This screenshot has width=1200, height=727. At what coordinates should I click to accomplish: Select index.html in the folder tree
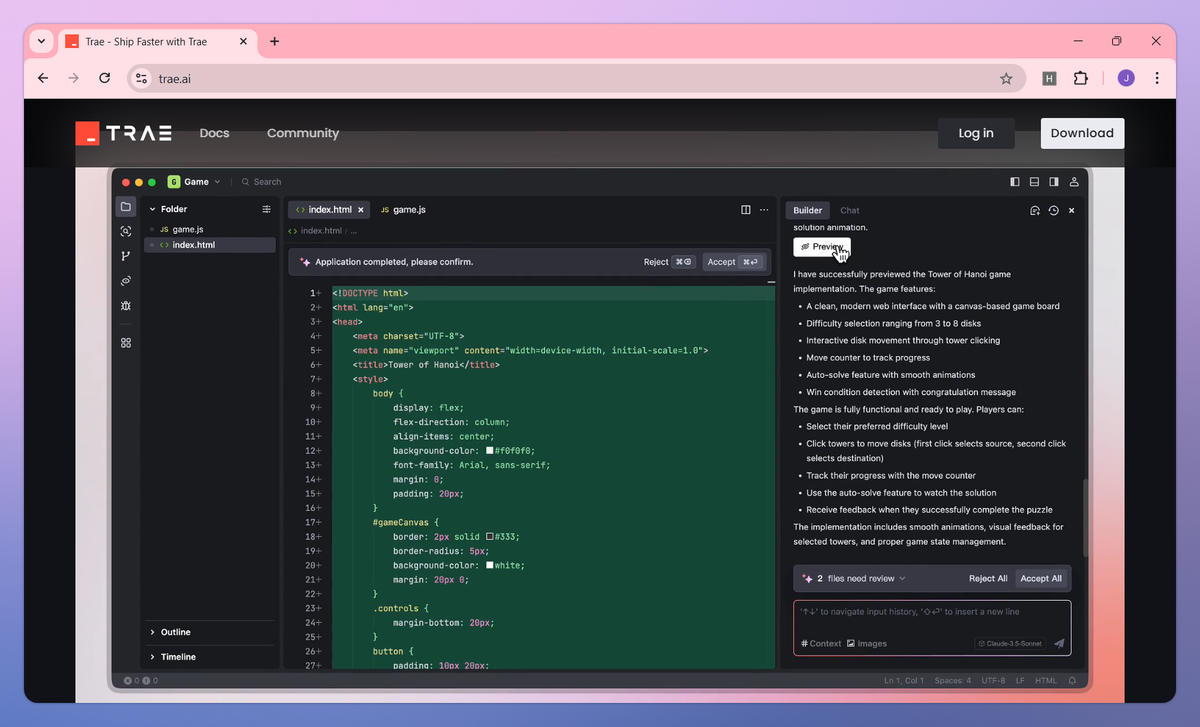(209, 244)
